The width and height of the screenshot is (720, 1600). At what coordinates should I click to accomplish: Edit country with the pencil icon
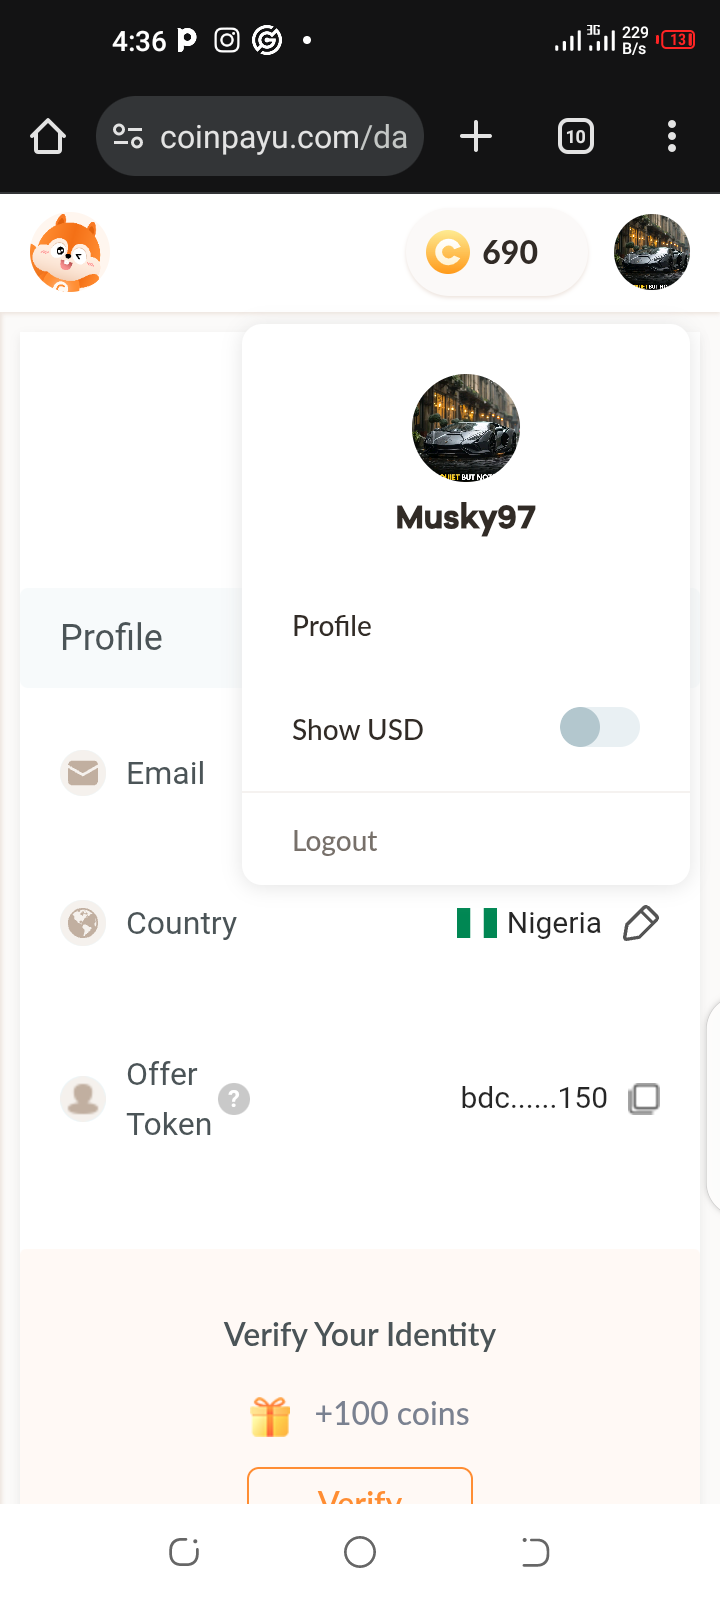[641, 923]
